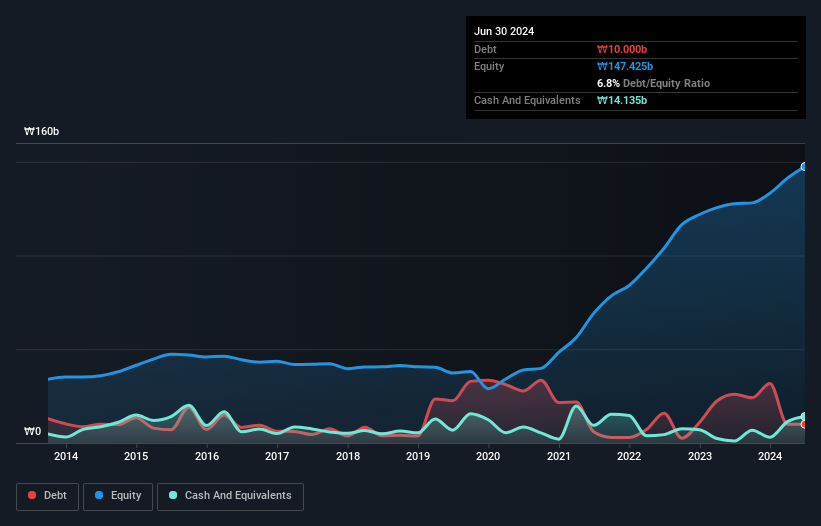Select the Equity endpoint marker on the chart
The image size is (821, 526).
click(804, 166)
